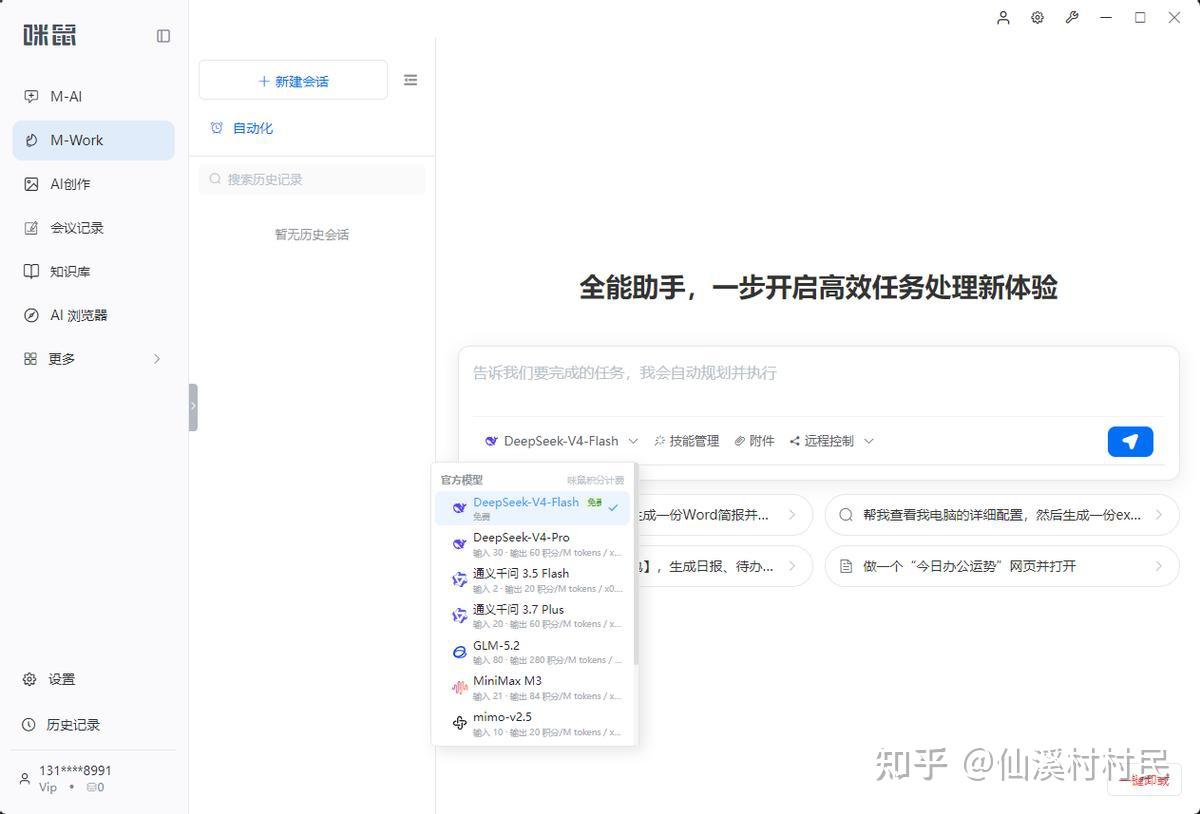Open the DeepSeek-V4-Flash model selector dropdown
Viewport: 1200px width, 814px height.
tap(560, 441)
